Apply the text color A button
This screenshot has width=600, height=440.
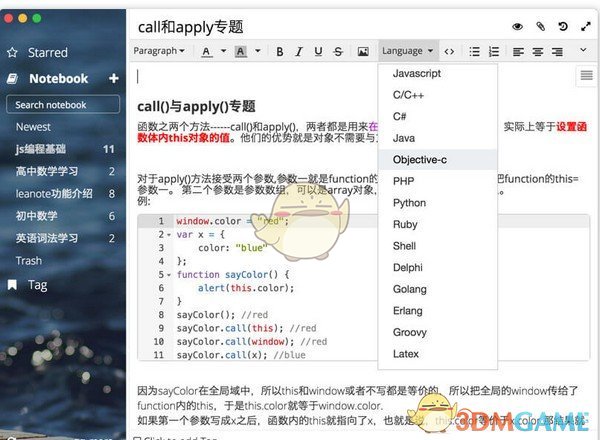[x=206, y=51]
